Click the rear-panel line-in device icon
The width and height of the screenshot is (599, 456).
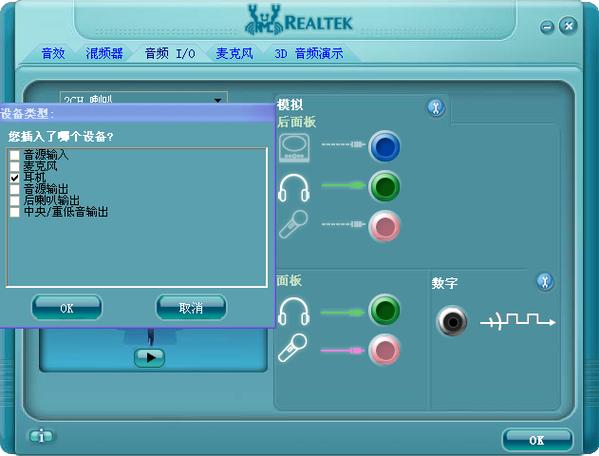(294, 147)
